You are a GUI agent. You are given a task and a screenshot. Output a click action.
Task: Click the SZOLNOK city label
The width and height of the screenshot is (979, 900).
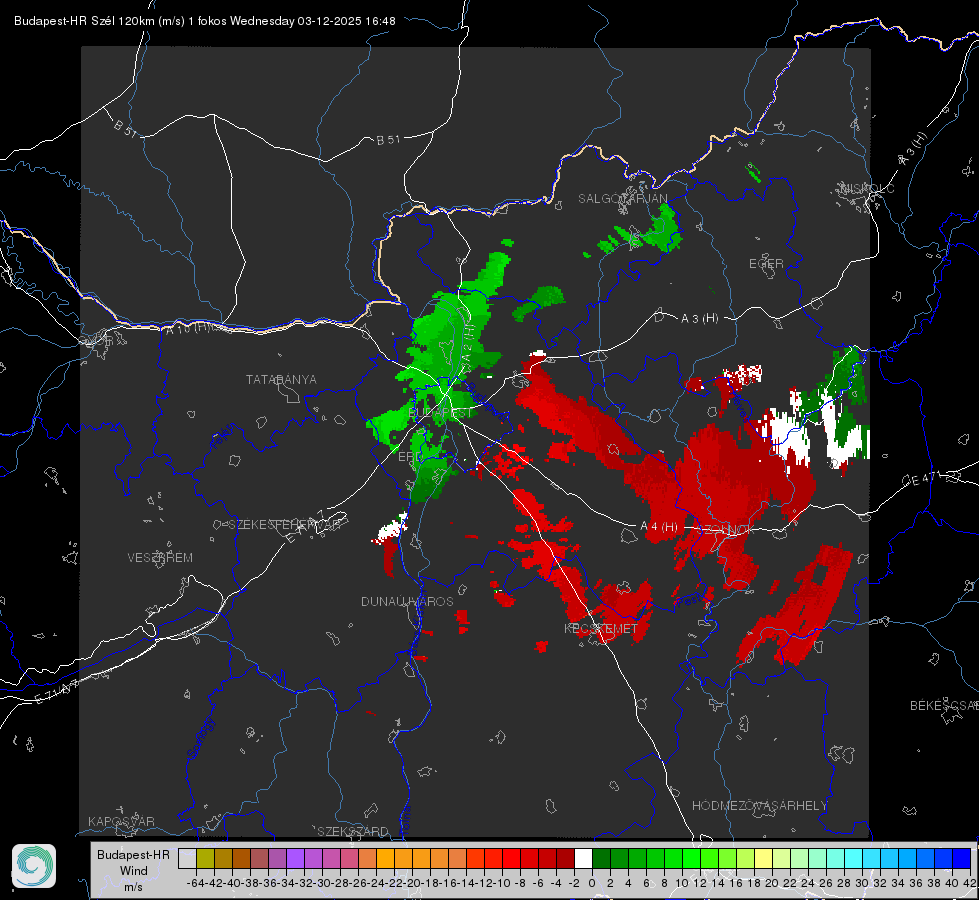(x=727, y=530)
